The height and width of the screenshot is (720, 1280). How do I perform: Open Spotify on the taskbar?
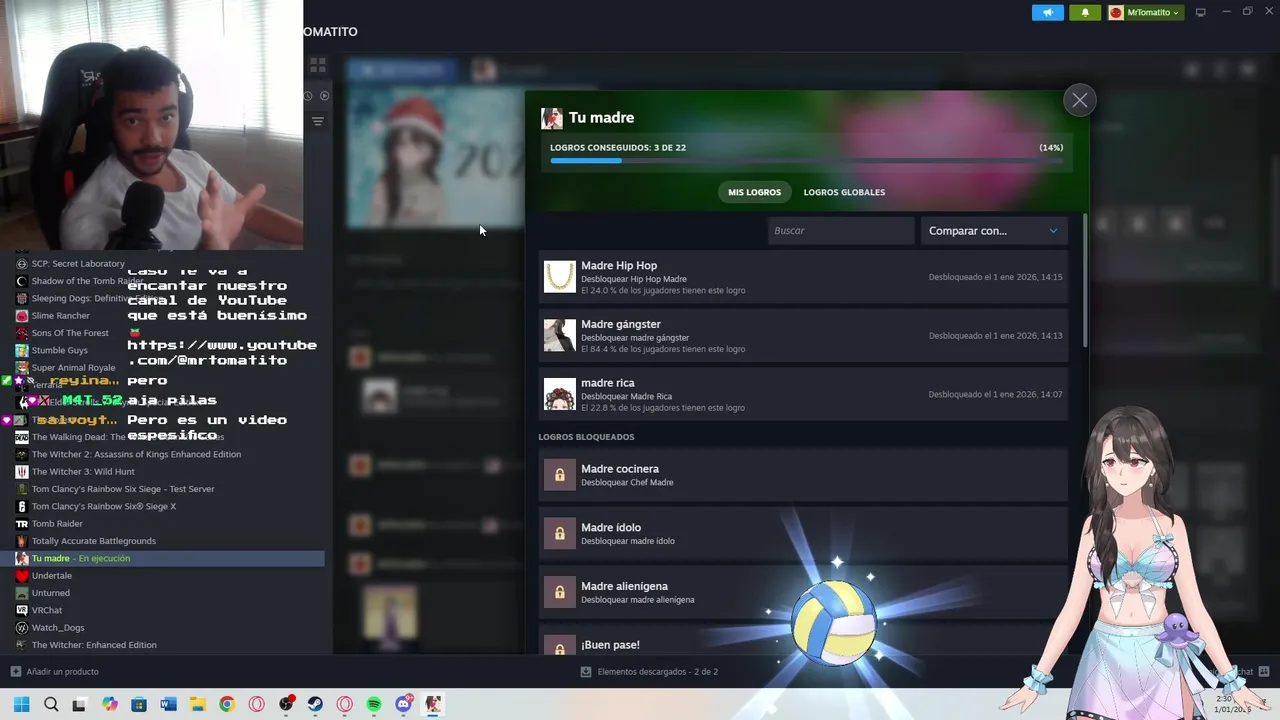point(374,704)
